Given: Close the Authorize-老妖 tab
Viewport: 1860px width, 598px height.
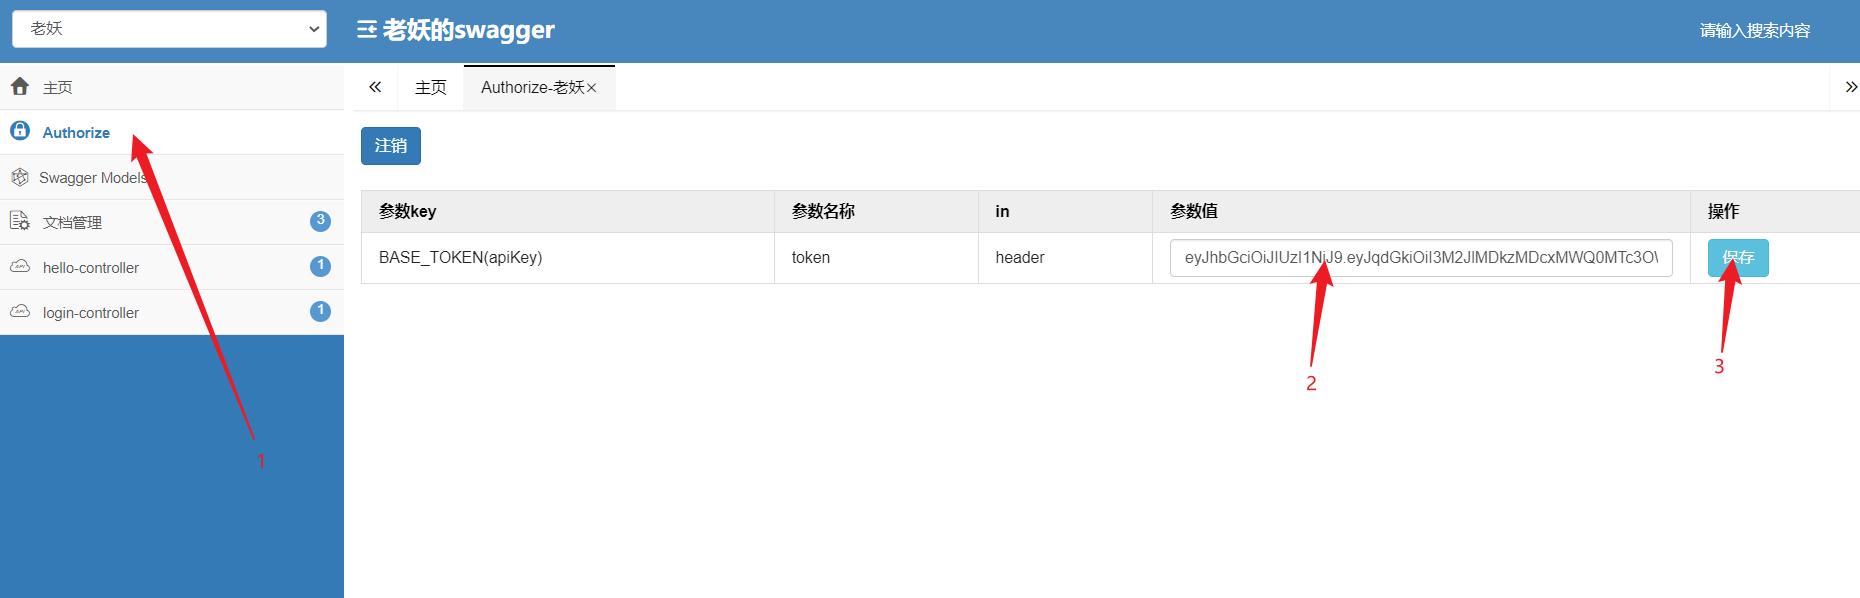Looking at the screenshot, I should tap(592, 88).
